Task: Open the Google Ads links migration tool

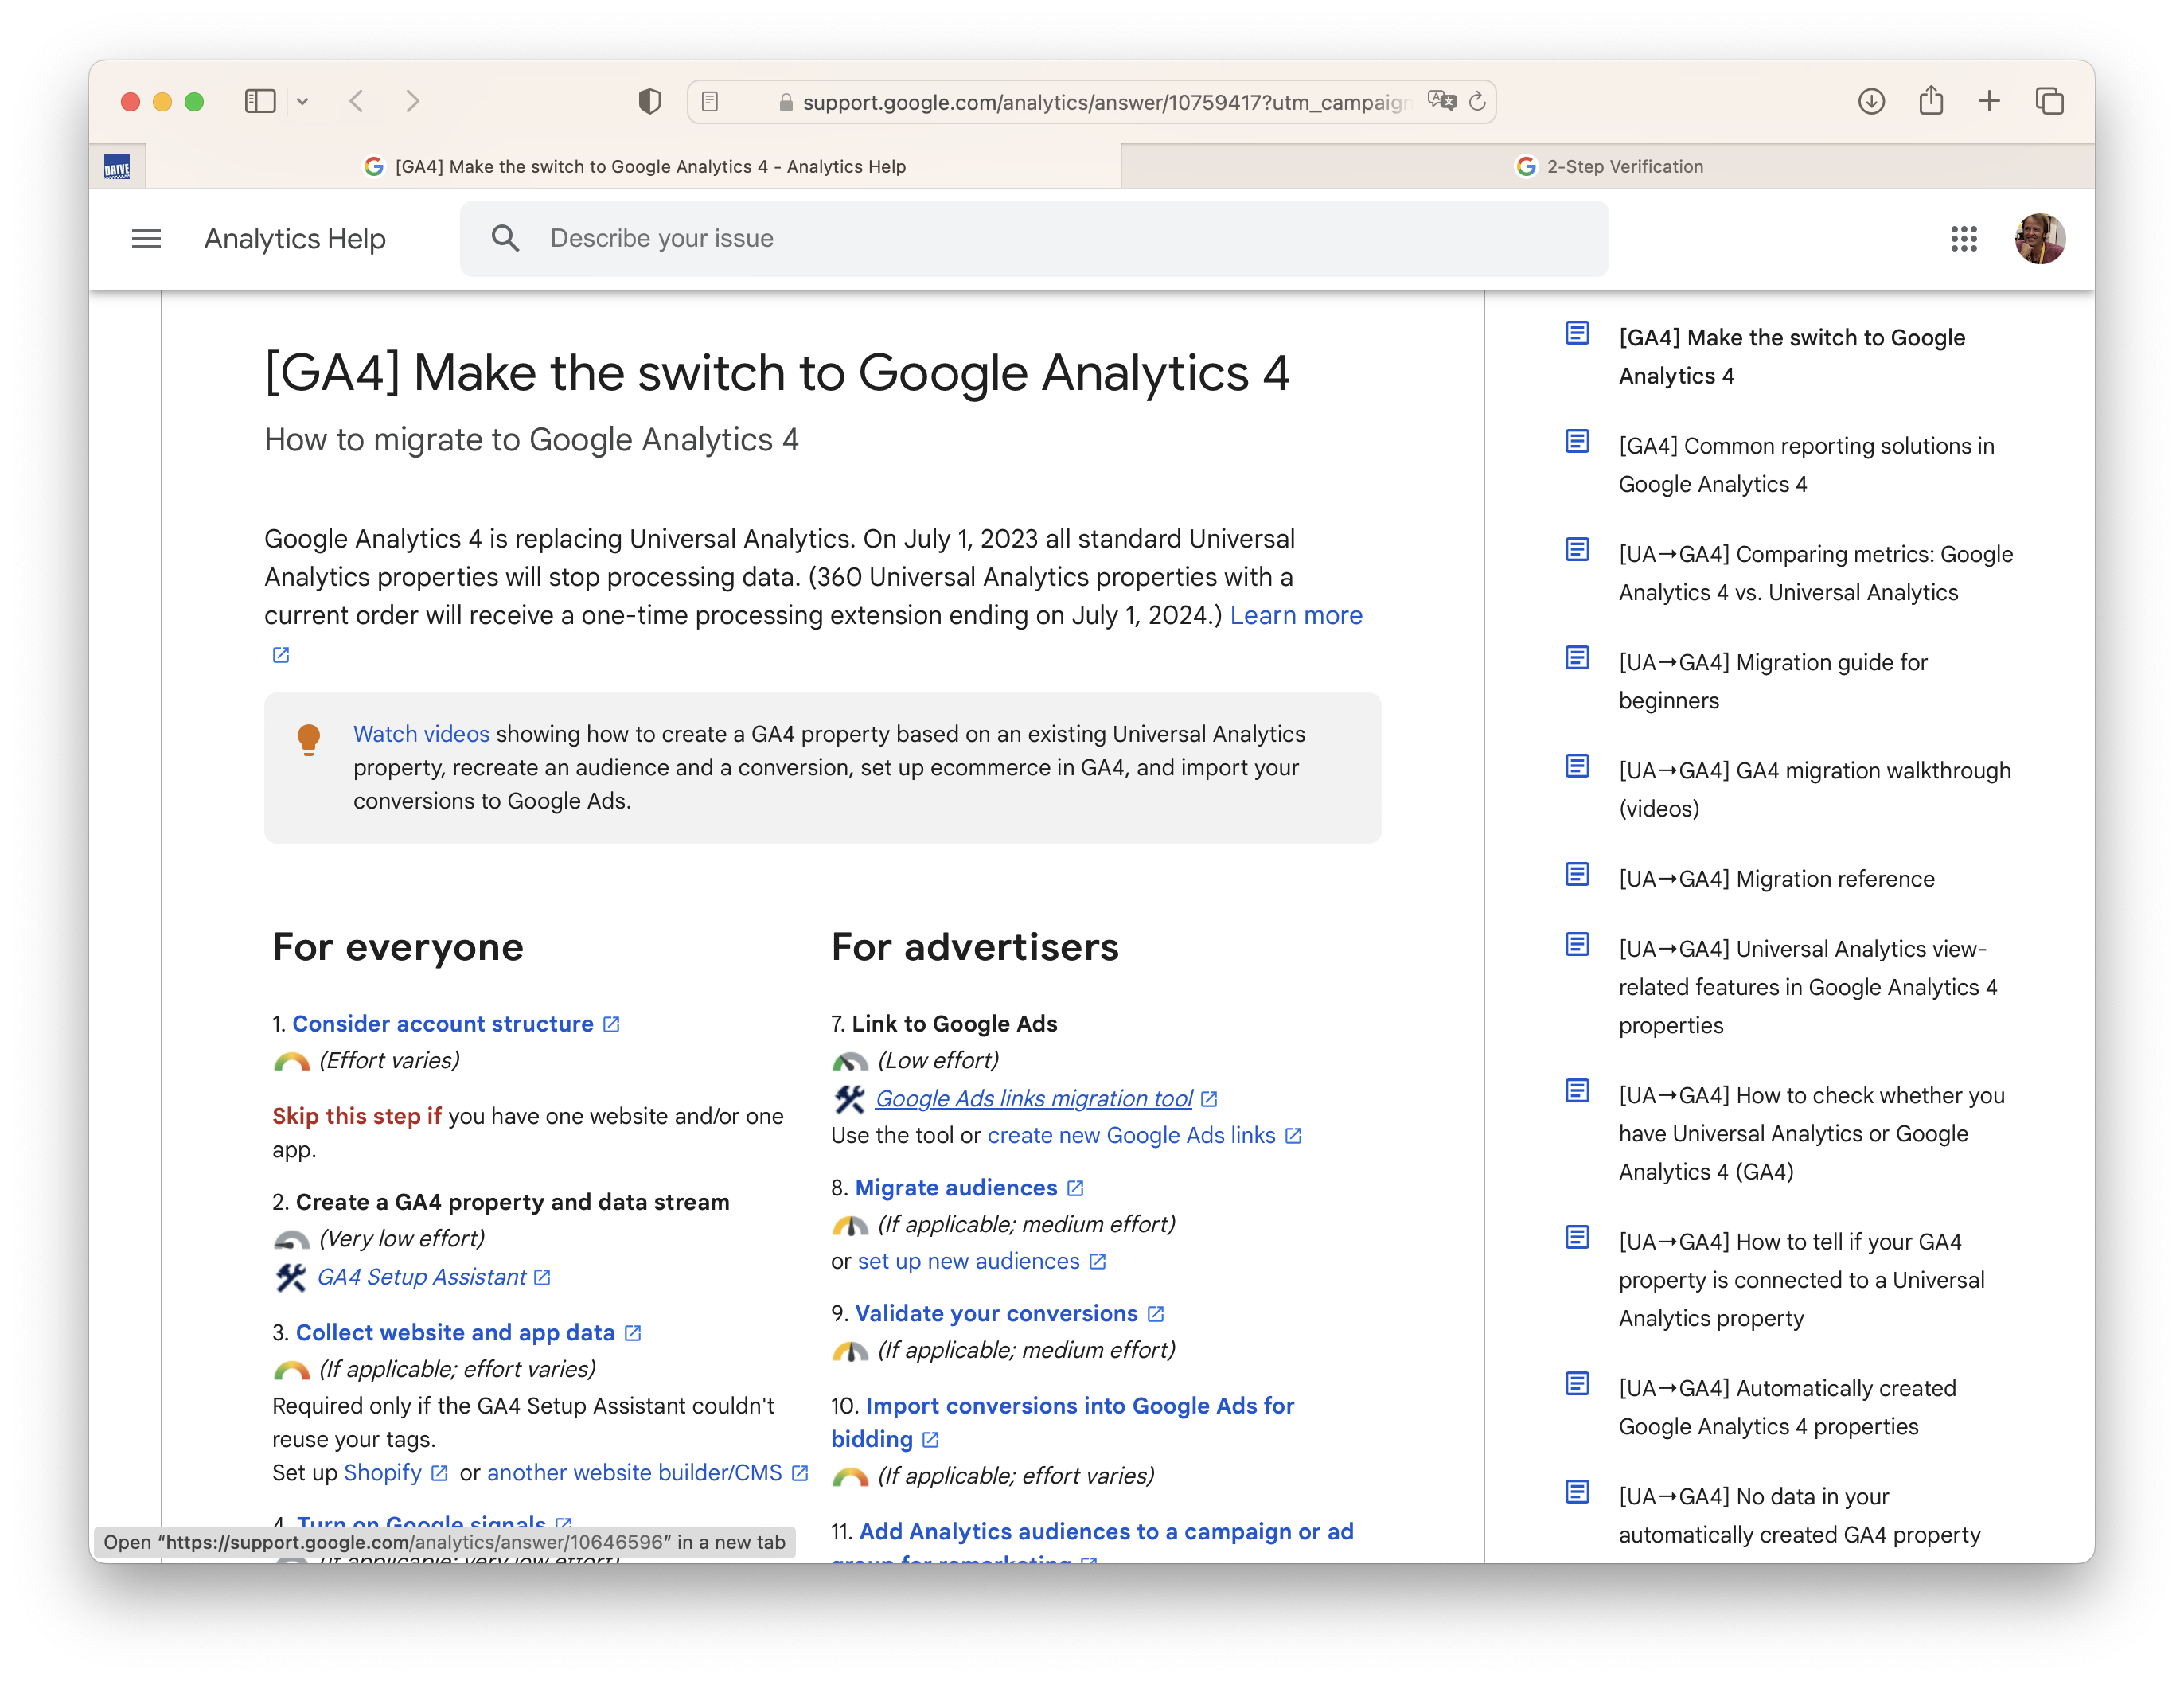Action: (1033, 1099)
